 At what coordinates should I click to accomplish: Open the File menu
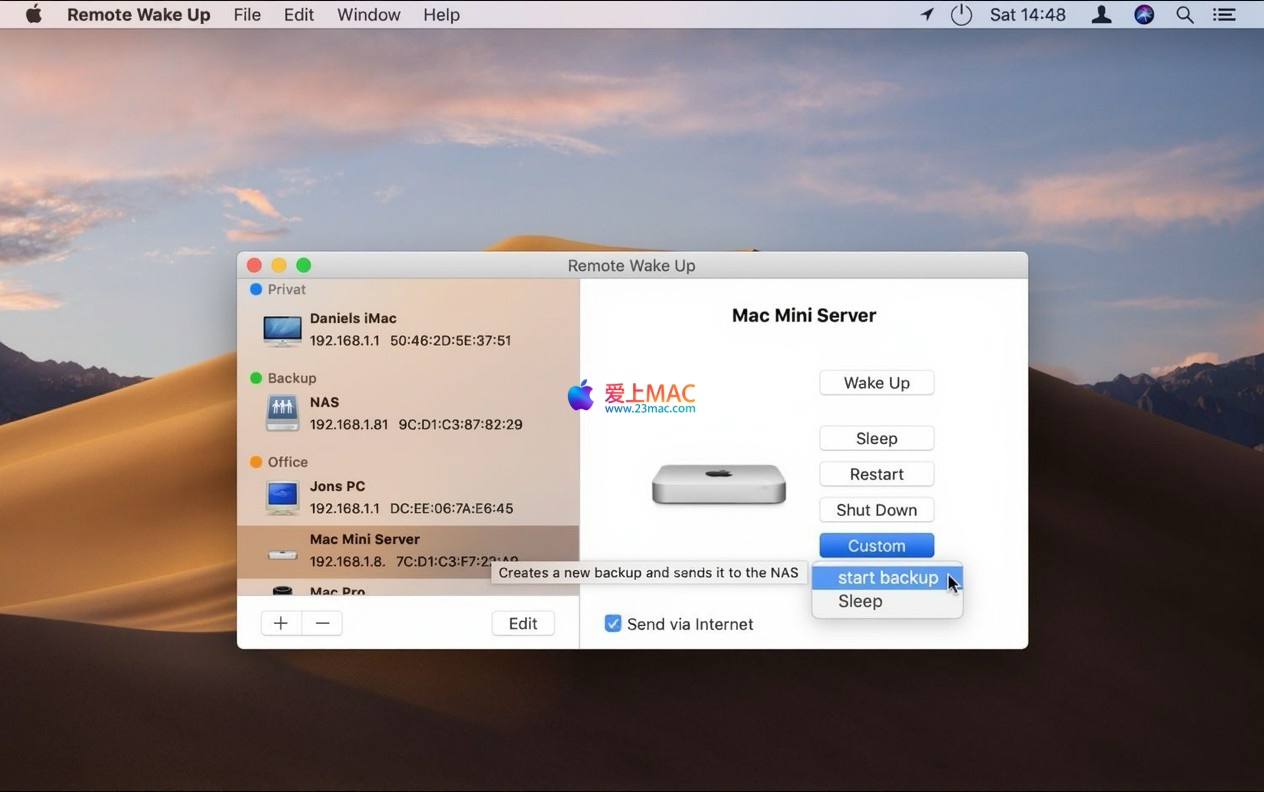coord(247,15)
